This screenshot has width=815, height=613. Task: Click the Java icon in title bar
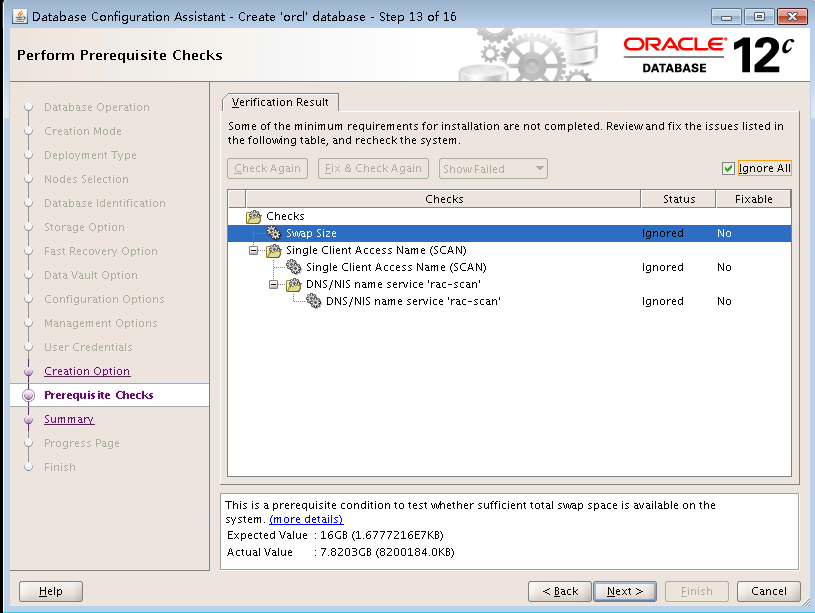[20, 17]
